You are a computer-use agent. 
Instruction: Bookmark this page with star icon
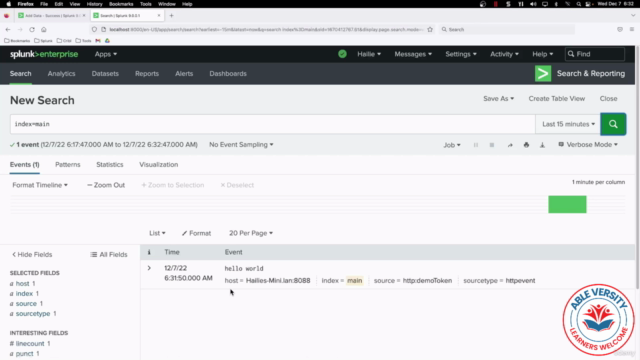430,29
